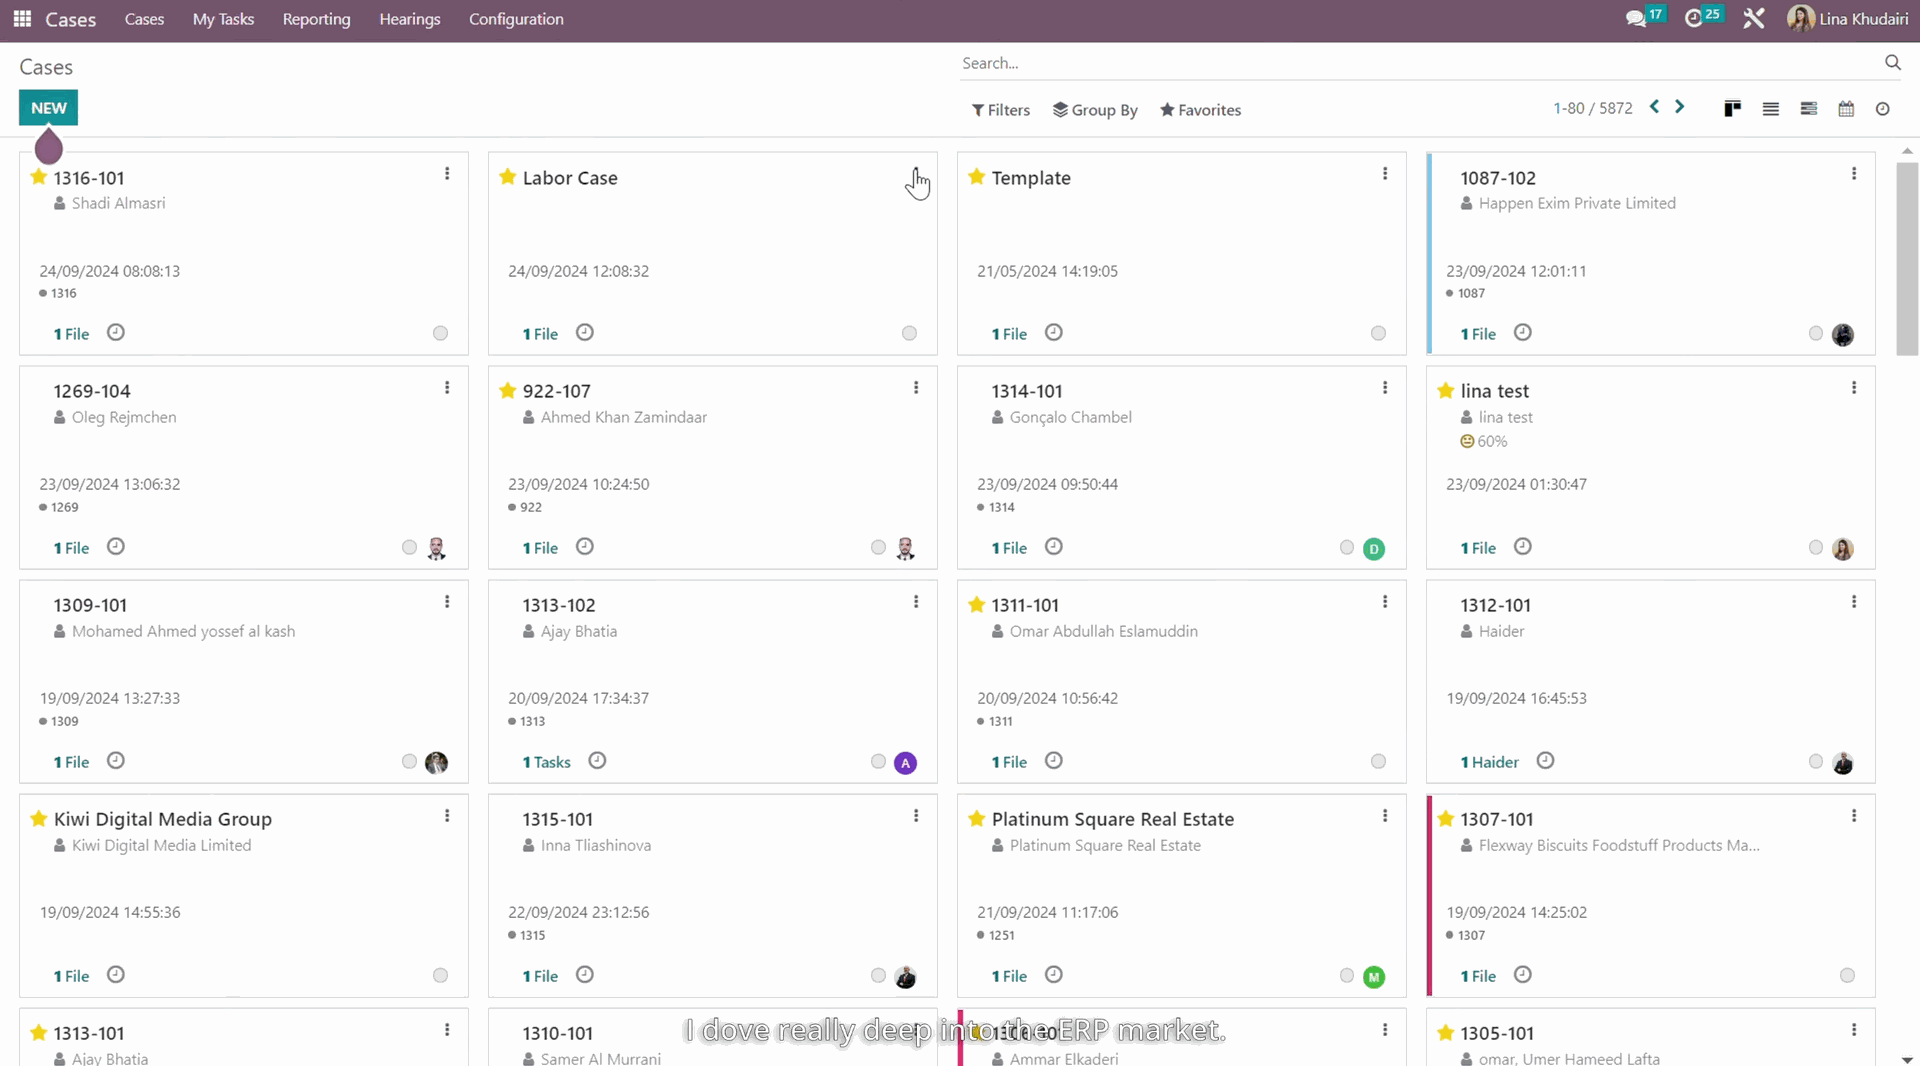Click the vertical scrollbar thumb
1920x1066 pixels.
[1906, 258]
